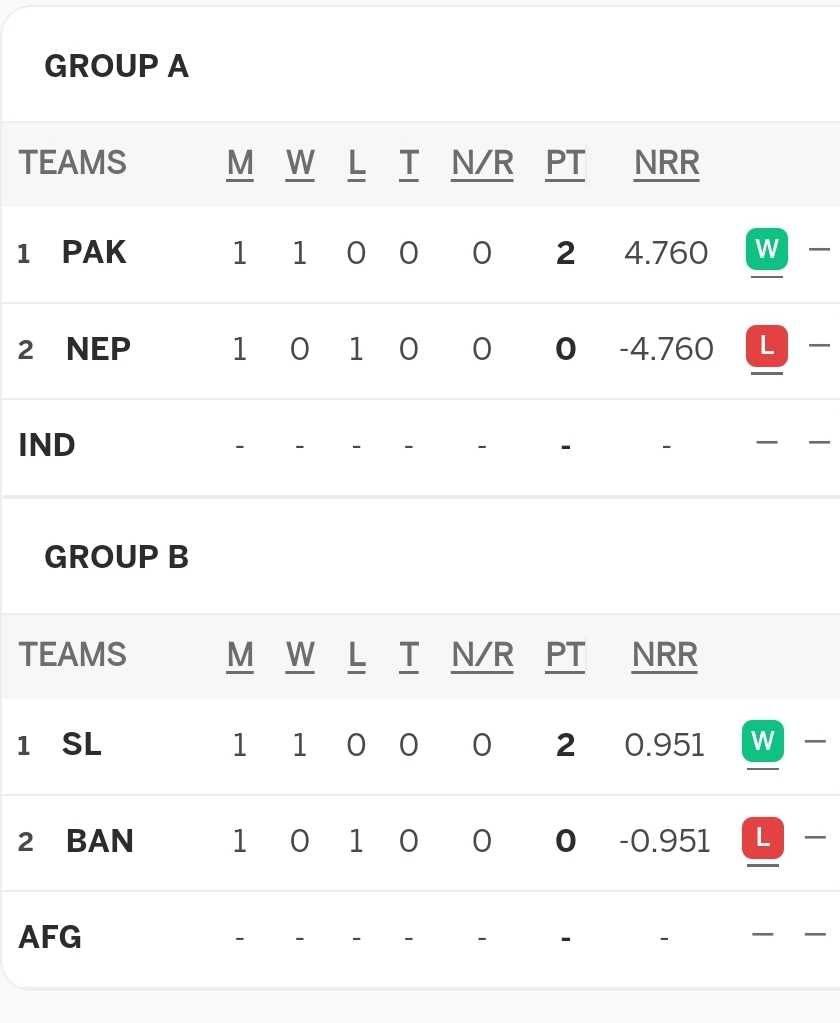Click the GROUP B heading
Viewport: 840px width, 1023px height.
click(x=117, y=557)
